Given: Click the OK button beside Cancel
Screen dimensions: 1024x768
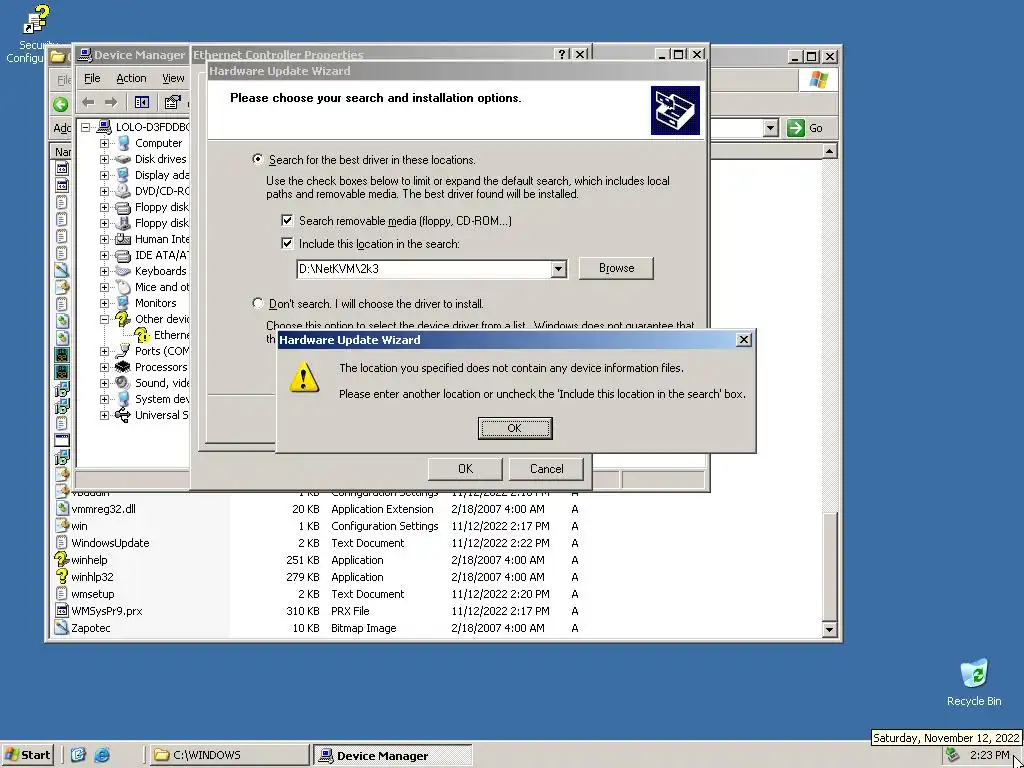Looking at the screenshot, I should coord(465,469).
